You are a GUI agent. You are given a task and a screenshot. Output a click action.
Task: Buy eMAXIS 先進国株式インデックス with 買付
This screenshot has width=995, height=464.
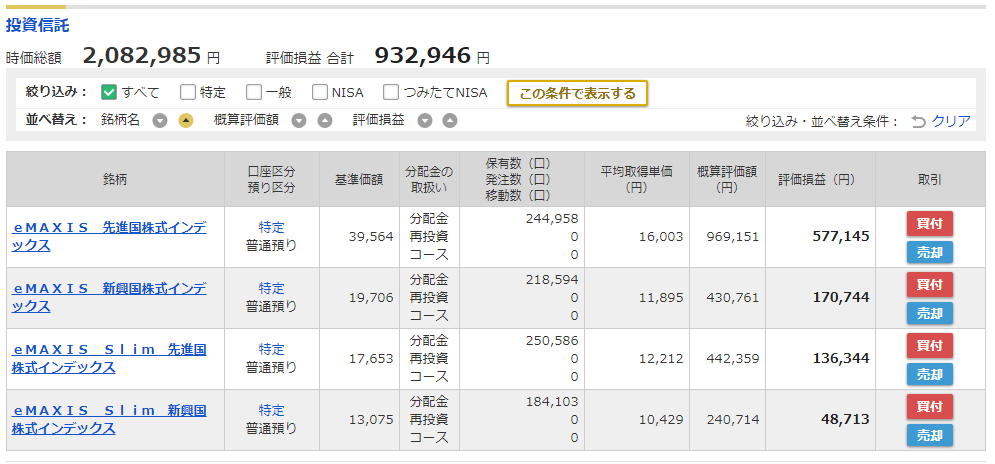930,223
